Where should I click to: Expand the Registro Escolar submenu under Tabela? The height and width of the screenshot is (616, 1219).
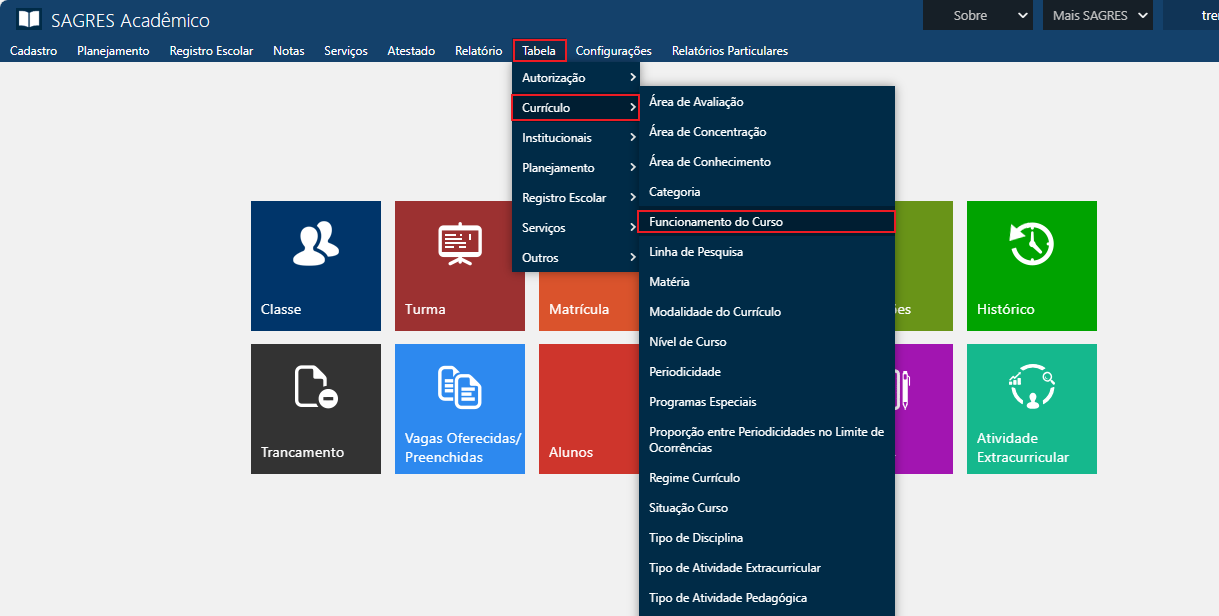click(x=575, y=198)
